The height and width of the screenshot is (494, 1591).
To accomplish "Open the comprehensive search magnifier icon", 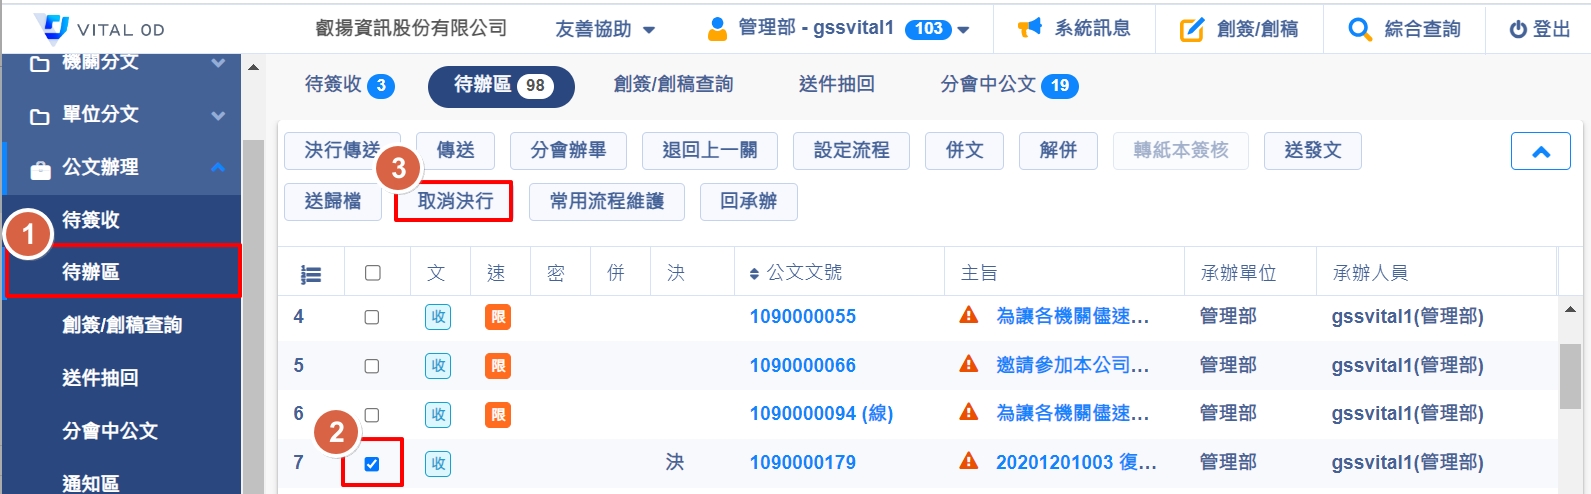I will pyautogui.click(x=1359, y=30).
